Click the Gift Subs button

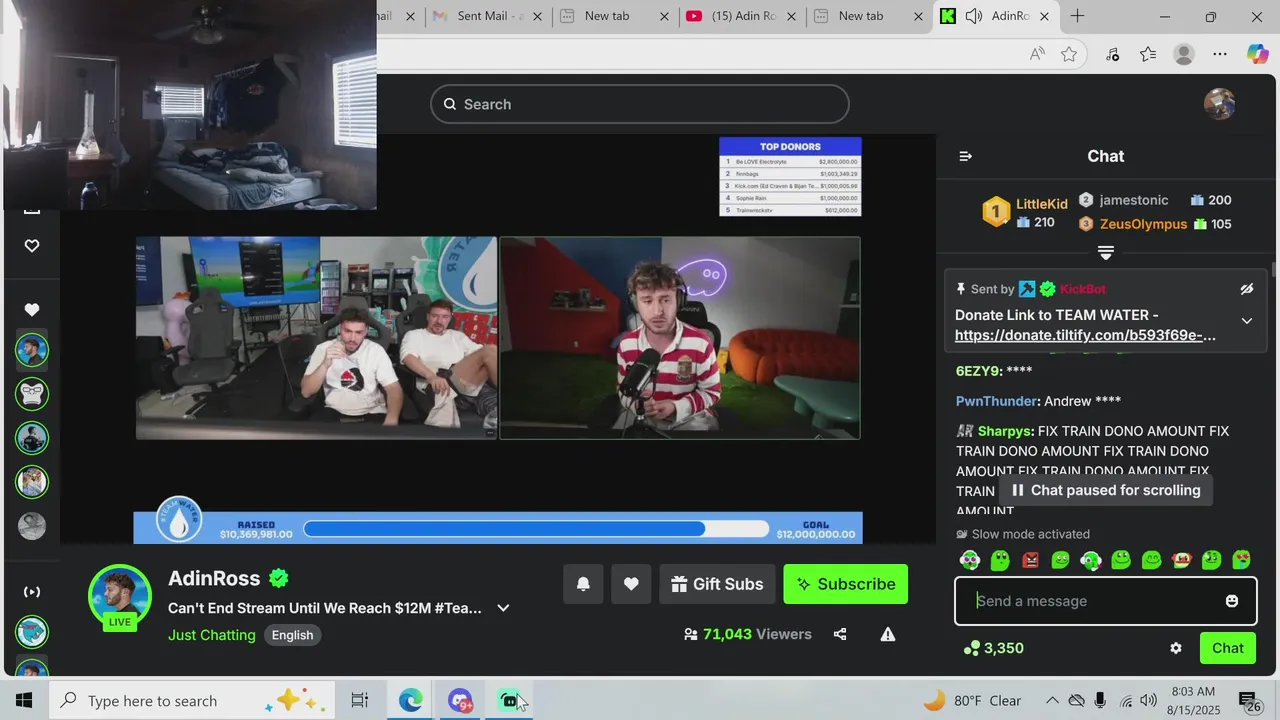[x=717, y=584]
